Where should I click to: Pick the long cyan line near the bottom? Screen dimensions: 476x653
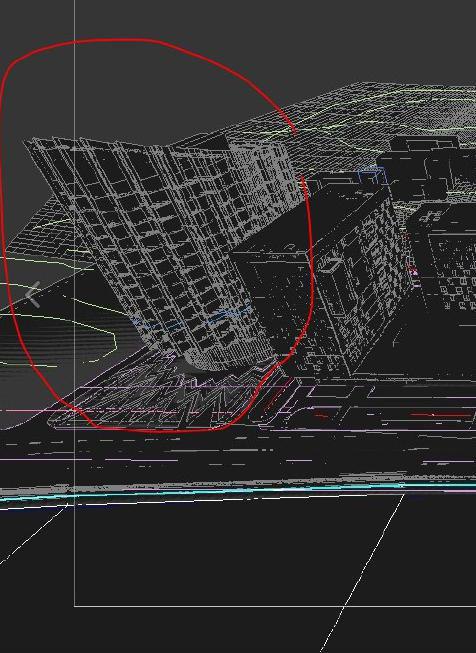click(x=238, y=490)
